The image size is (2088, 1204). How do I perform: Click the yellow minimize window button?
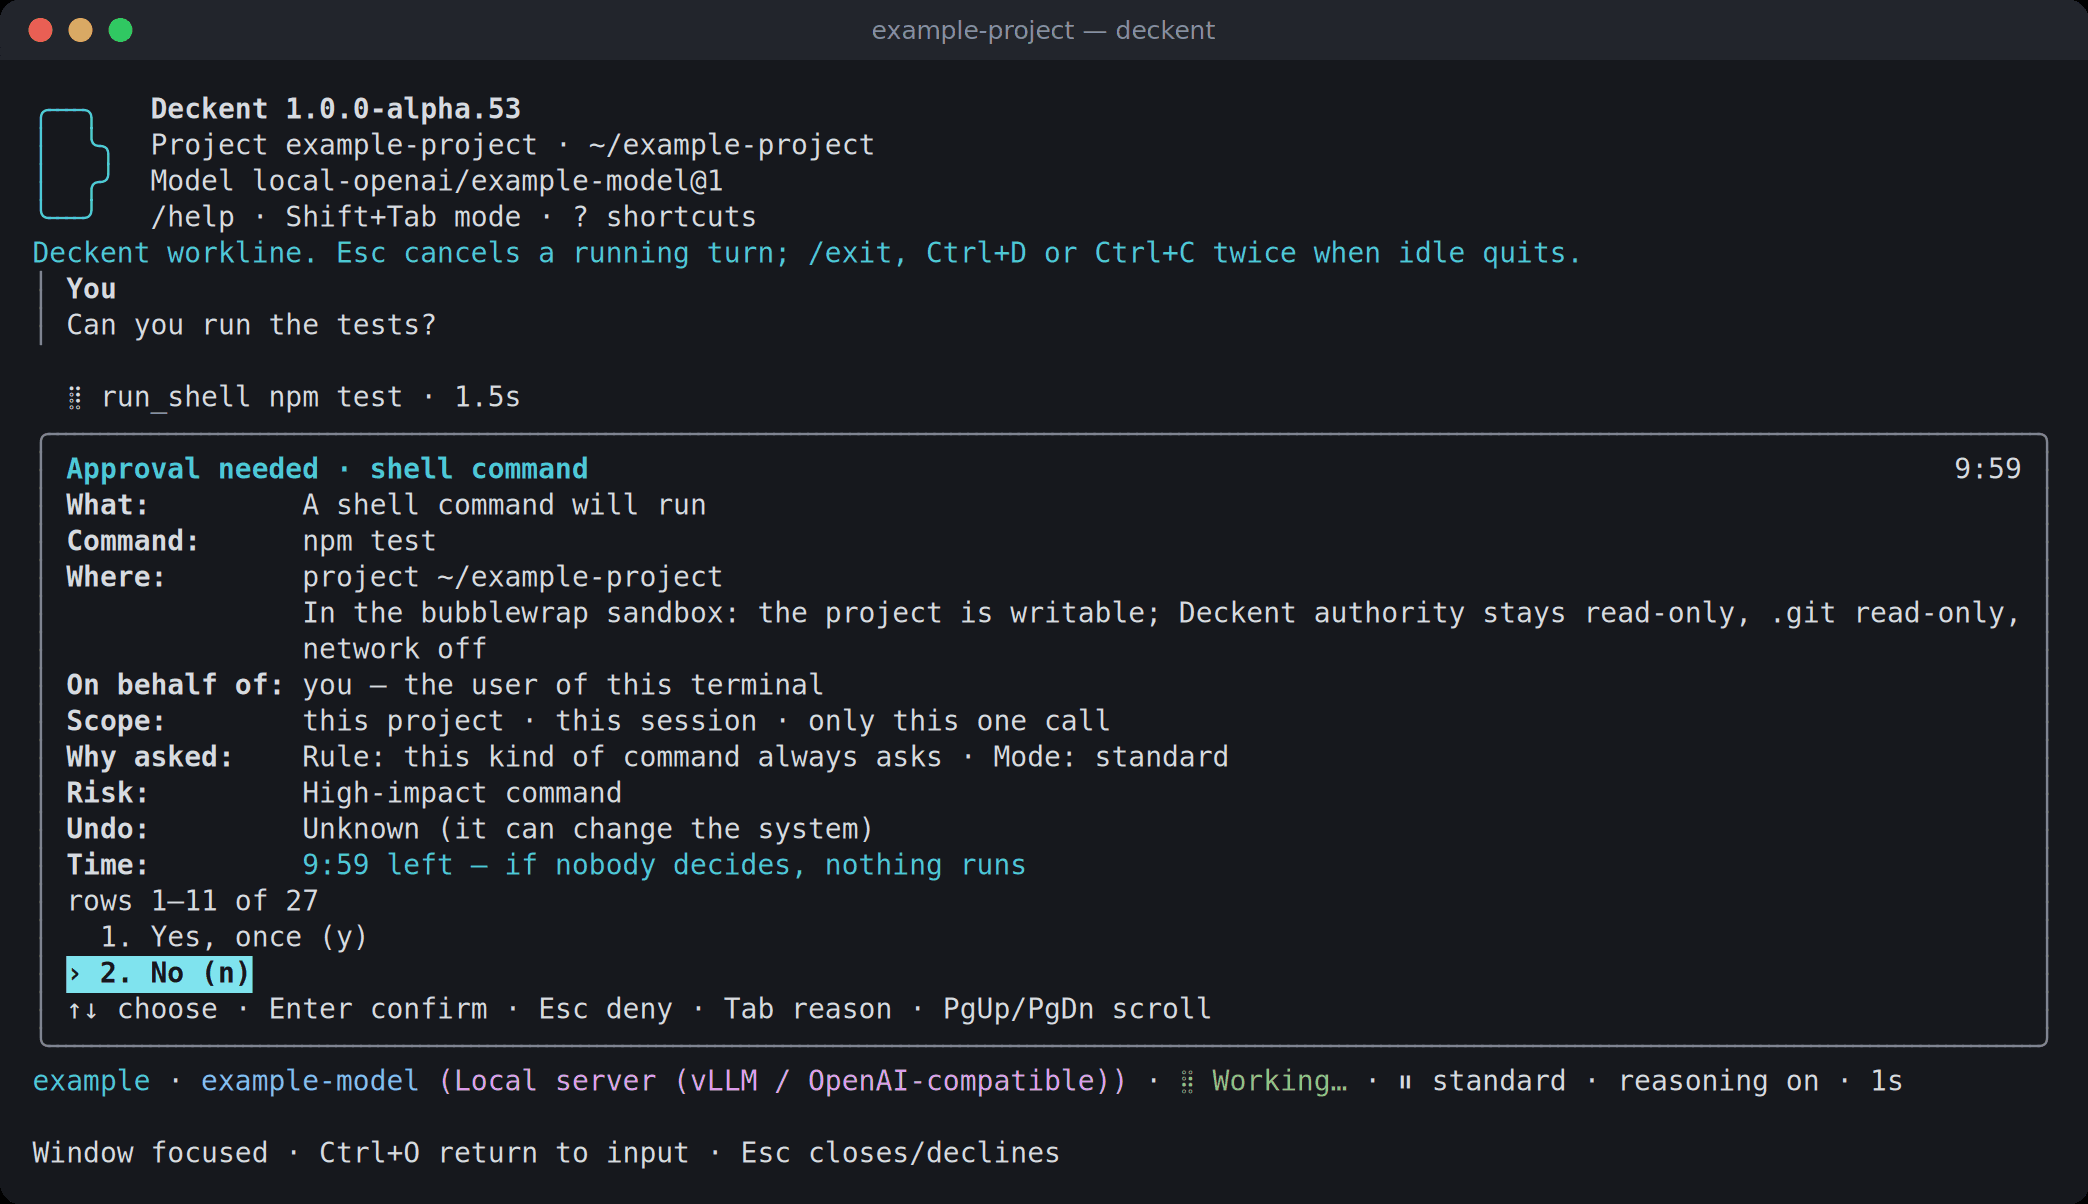(81, 30)
